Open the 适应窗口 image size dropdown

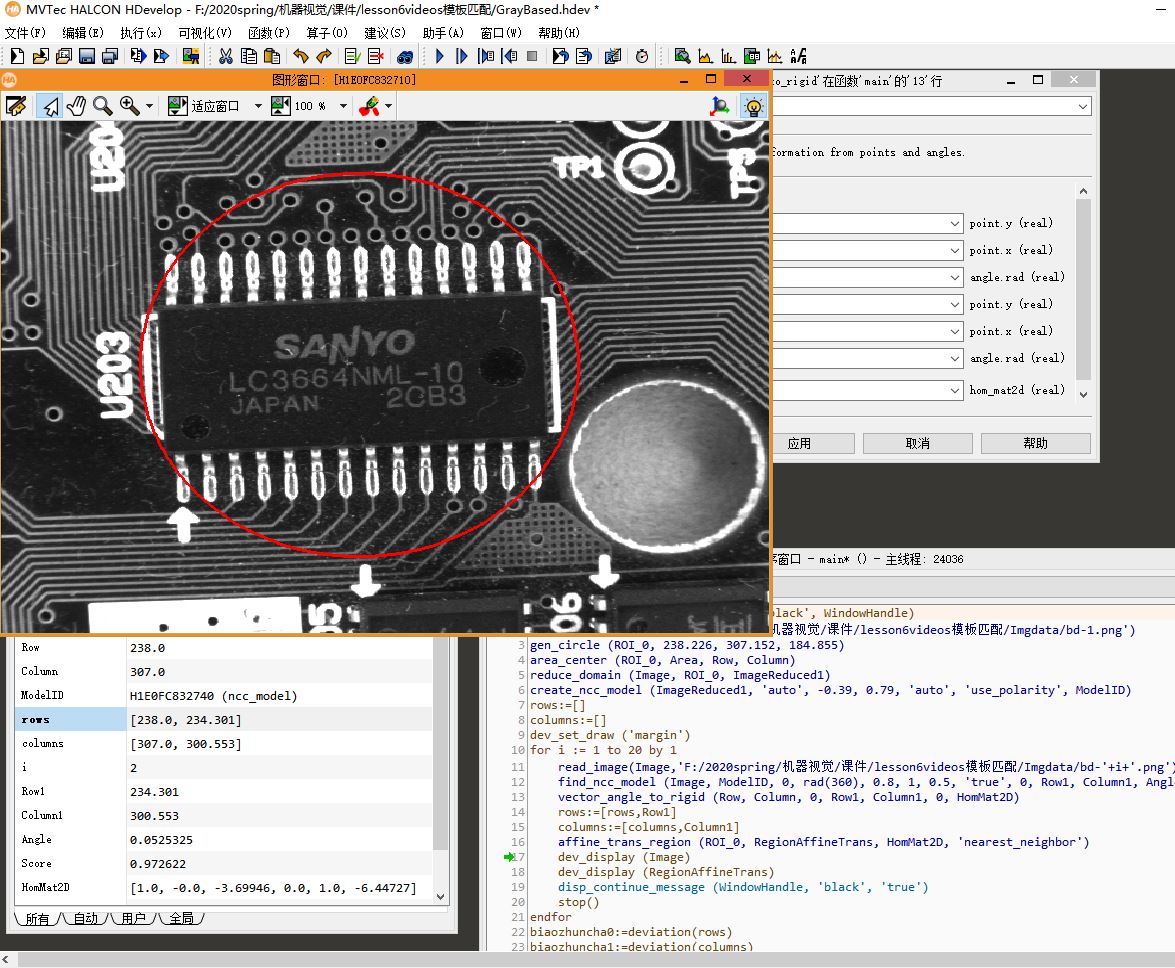pos(258,106)
